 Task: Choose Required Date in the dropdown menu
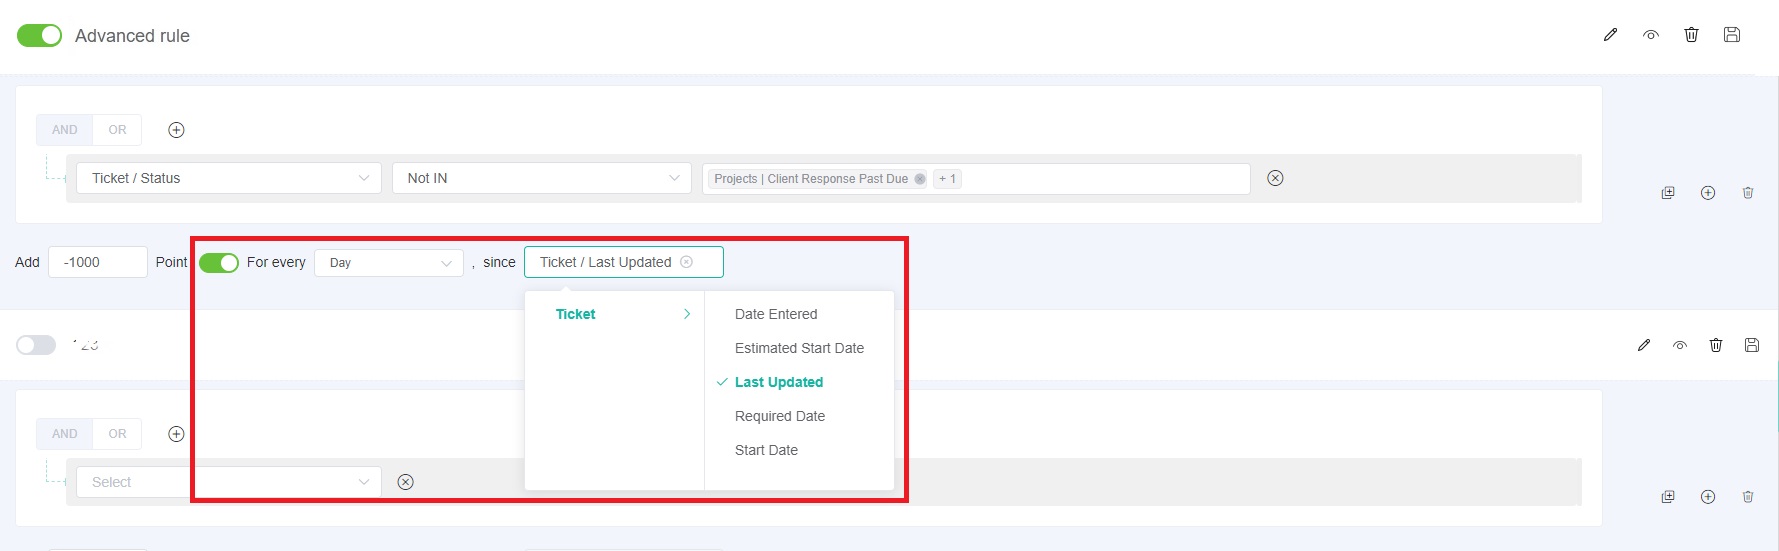click(x=780, y=416)
